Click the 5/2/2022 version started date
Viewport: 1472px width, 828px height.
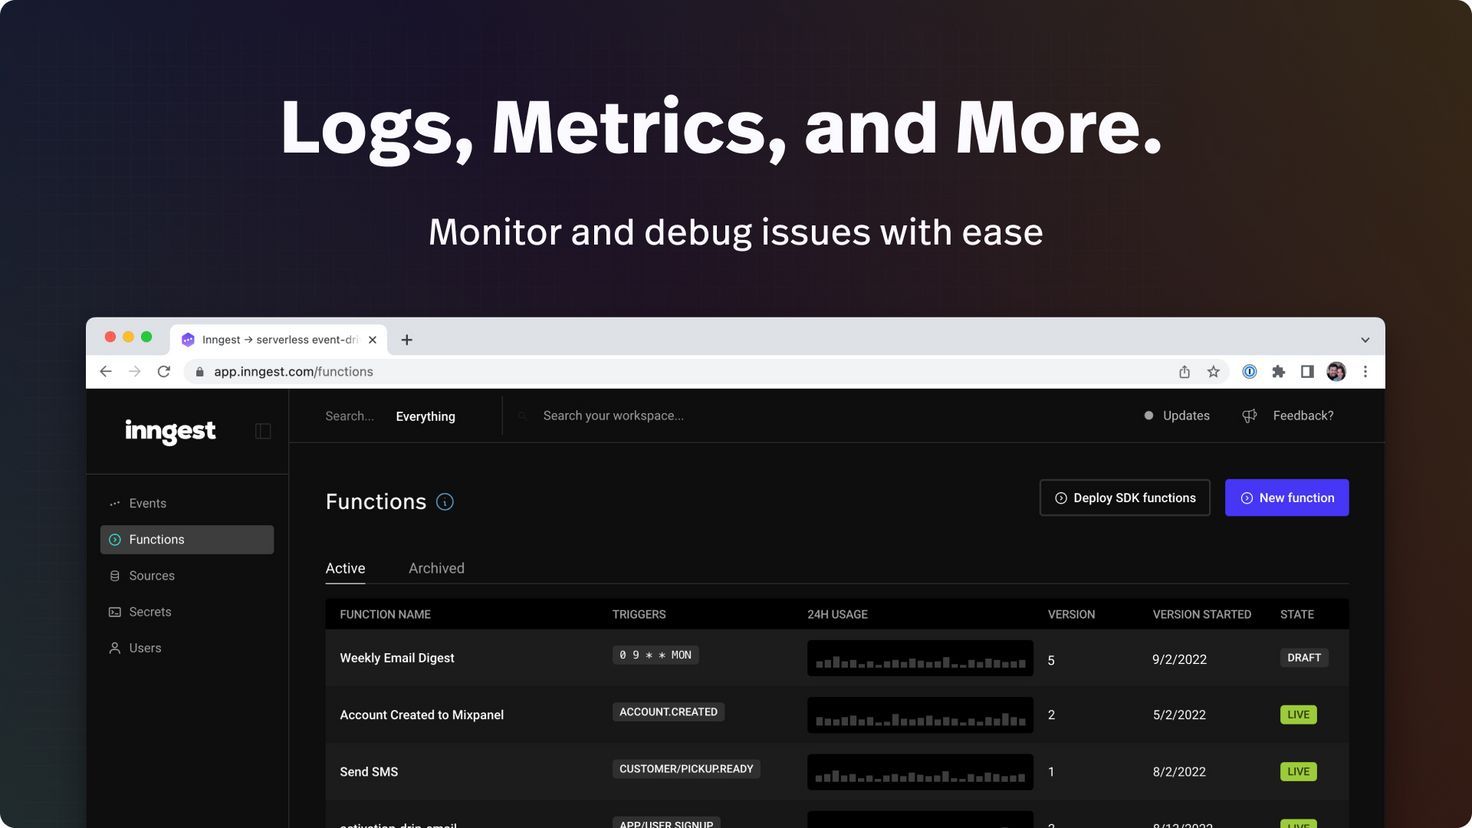point(1179,715)
